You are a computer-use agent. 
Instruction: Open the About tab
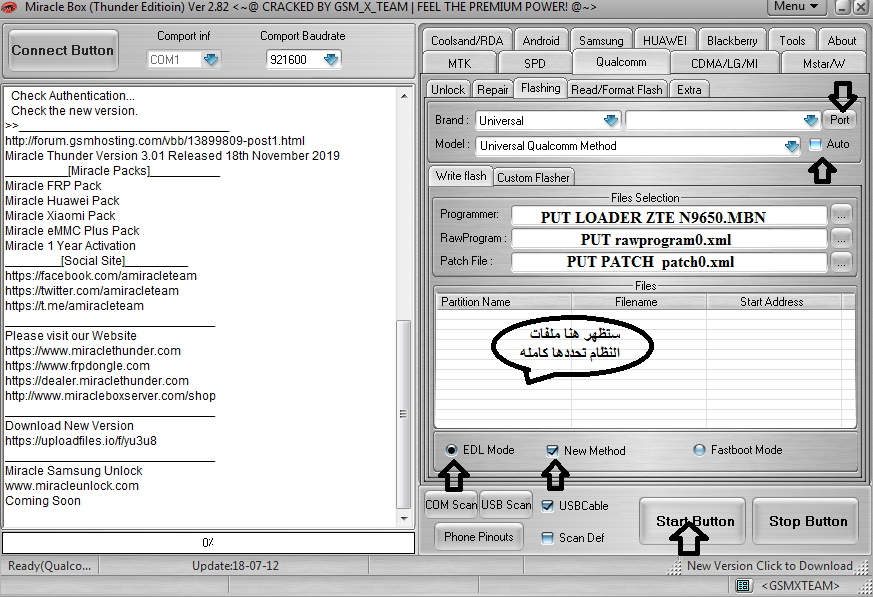[x=842, y=41]
